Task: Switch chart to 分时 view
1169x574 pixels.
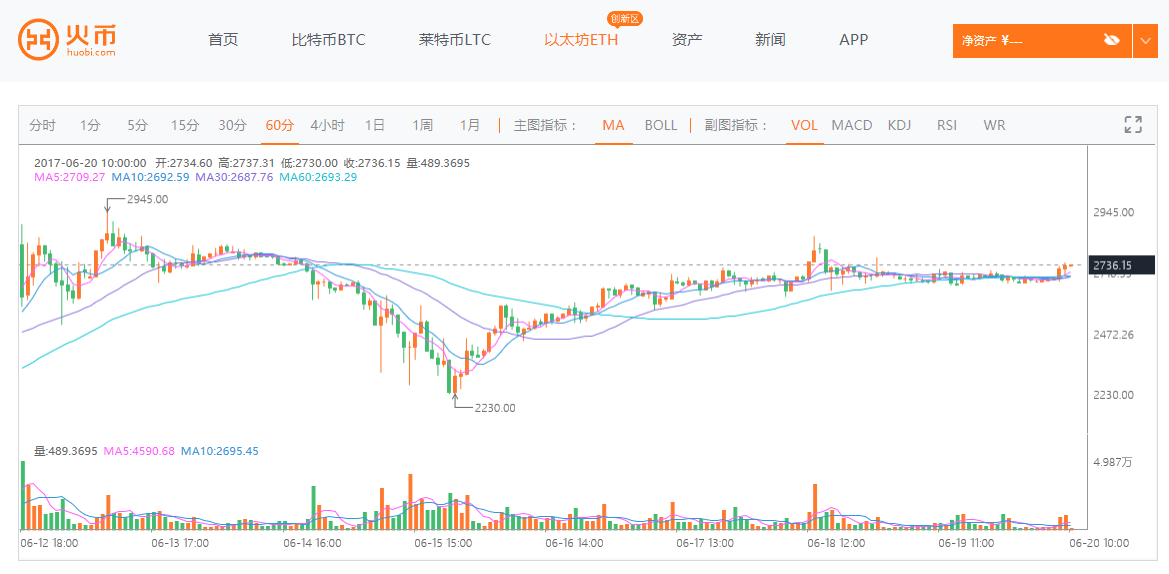Action: click(x=43, y=125)
